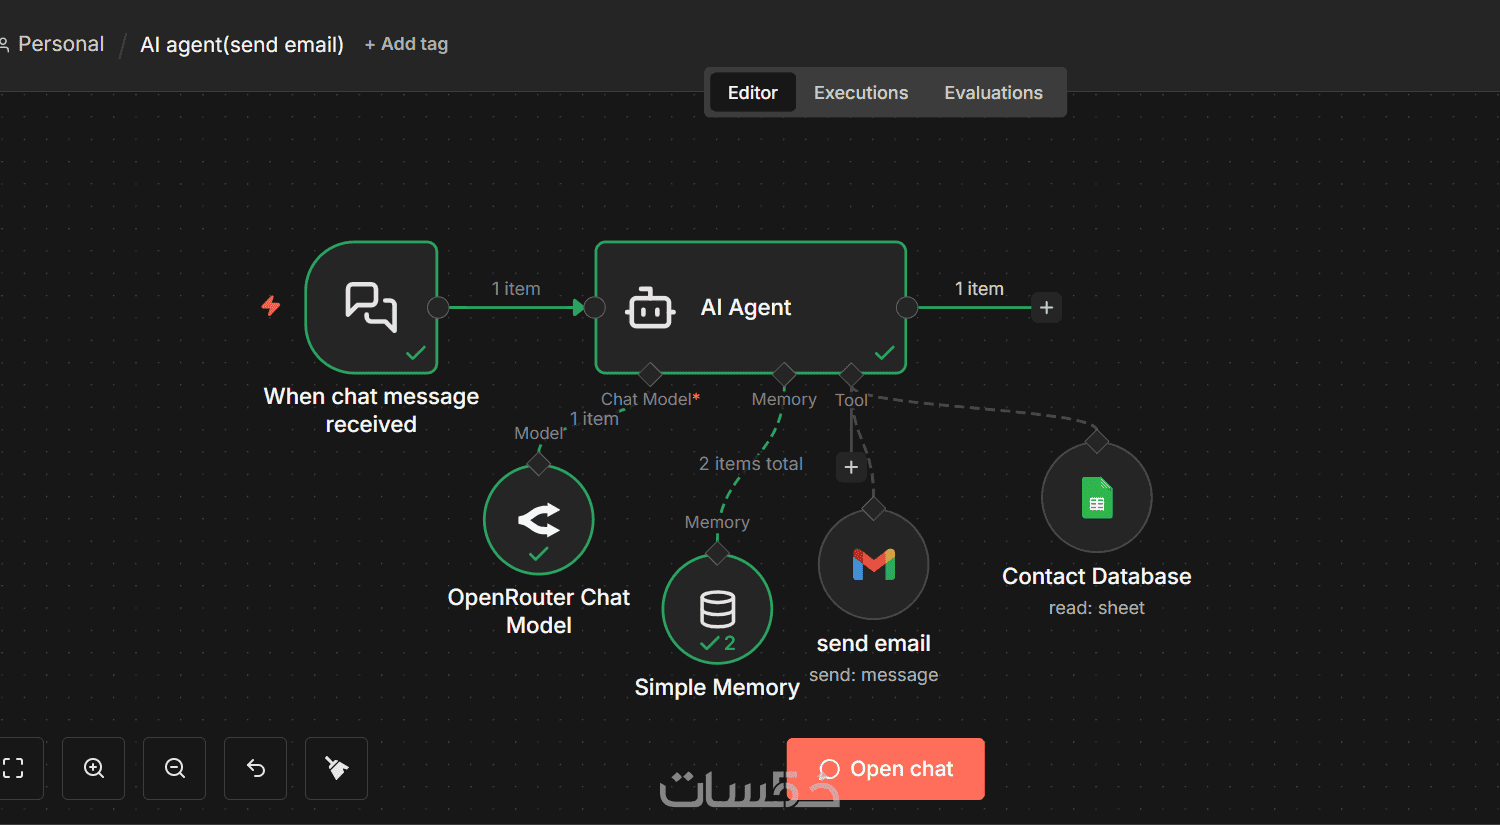Zoom out of the canvas
The height and width of the screenshot is (825, 1500).
pos(175,768)
